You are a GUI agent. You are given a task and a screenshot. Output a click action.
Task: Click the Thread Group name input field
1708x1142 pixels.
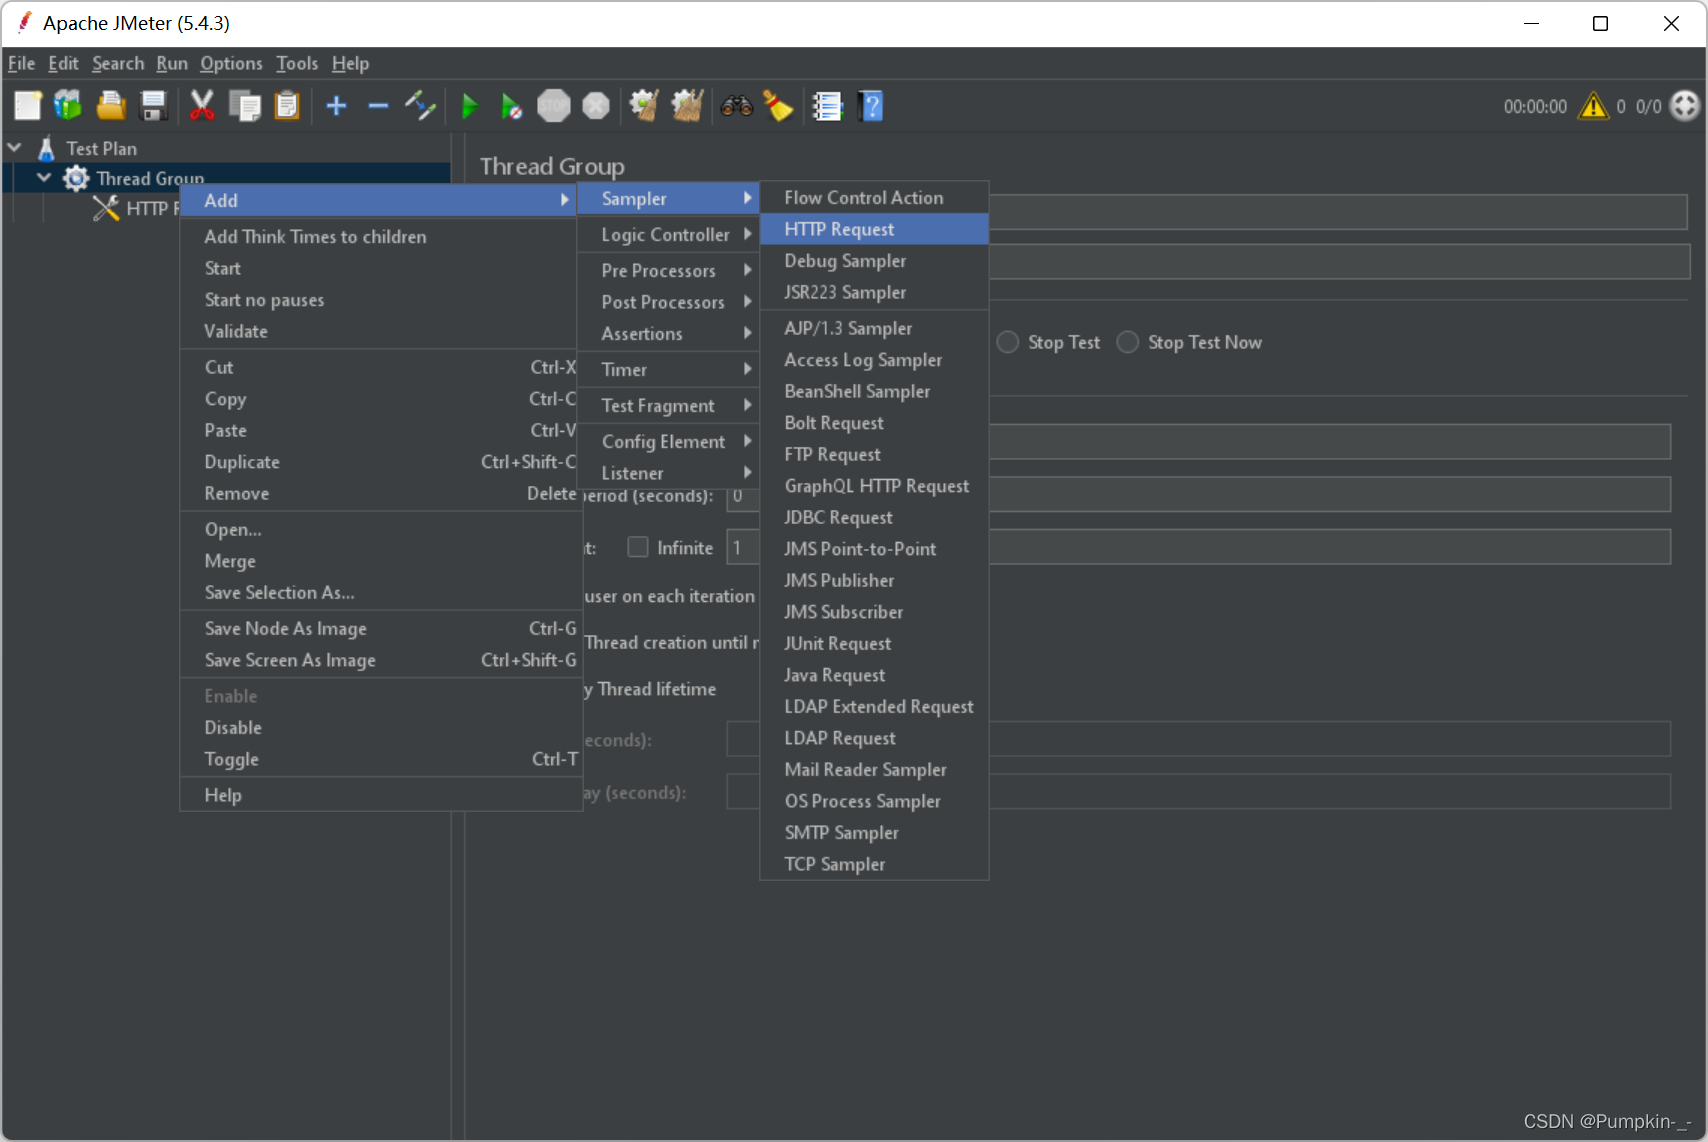[1338, 212]
